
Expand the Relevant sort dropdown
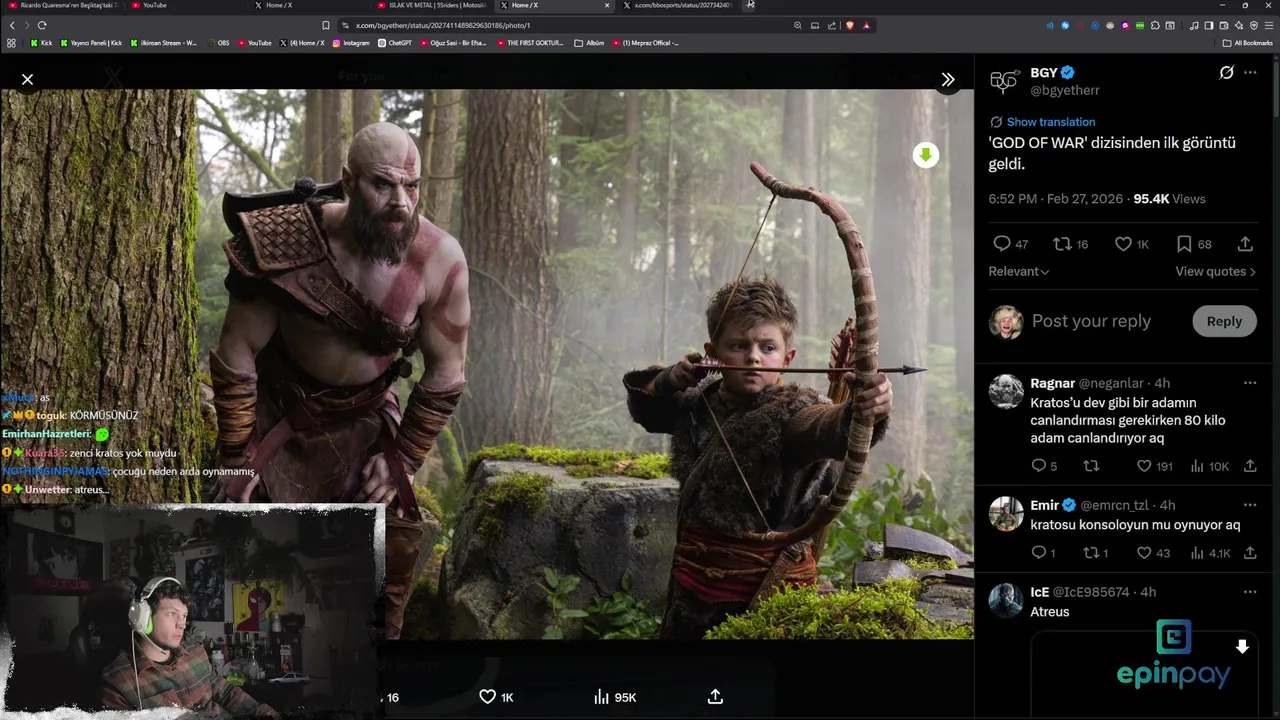tap(1019, 272)
